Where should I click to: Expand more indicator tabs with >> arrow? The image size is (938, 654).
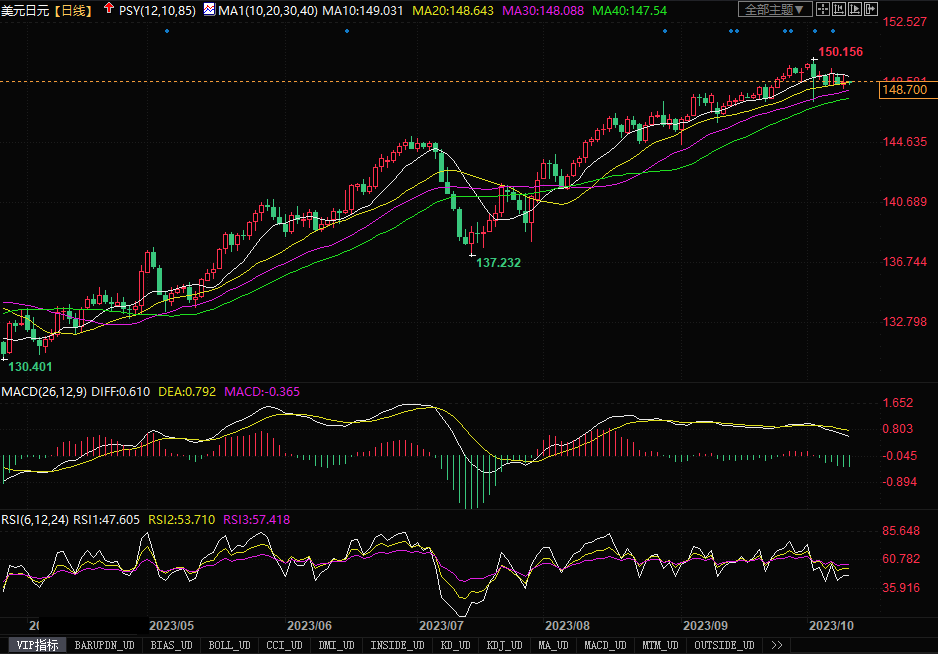[x=775, y=646]
